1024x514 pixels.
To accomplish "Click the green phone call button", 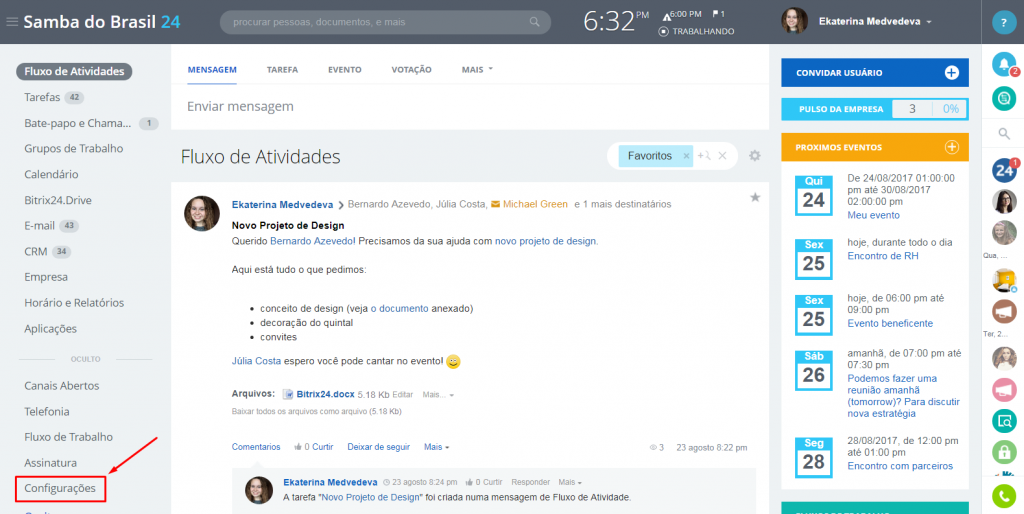I will click(1004, 496).
